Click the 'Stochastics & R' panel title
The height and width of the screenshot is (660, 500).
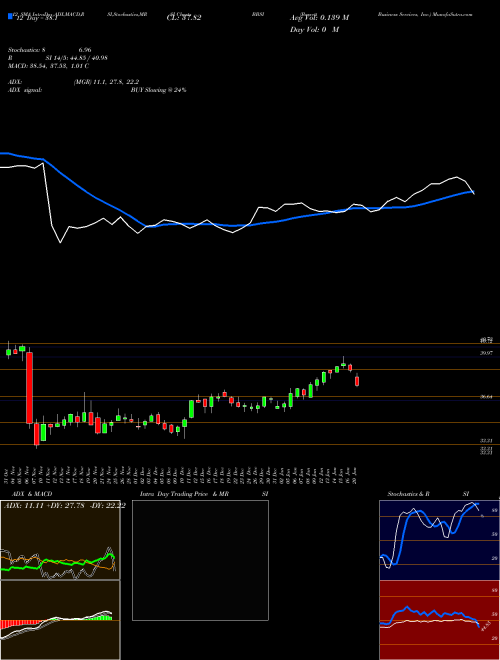point(409,494)
